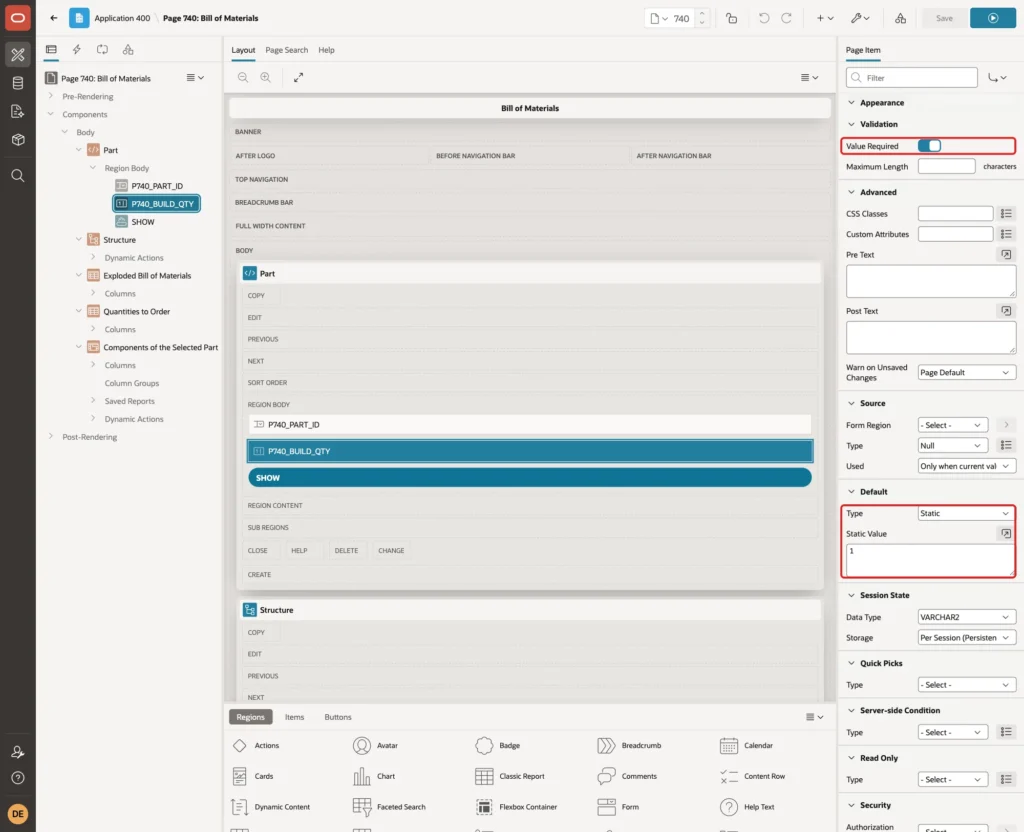Select the Layout tab
Viewport: 1024px width, 832px height.
pyautogui.click(x=243, y=50)
